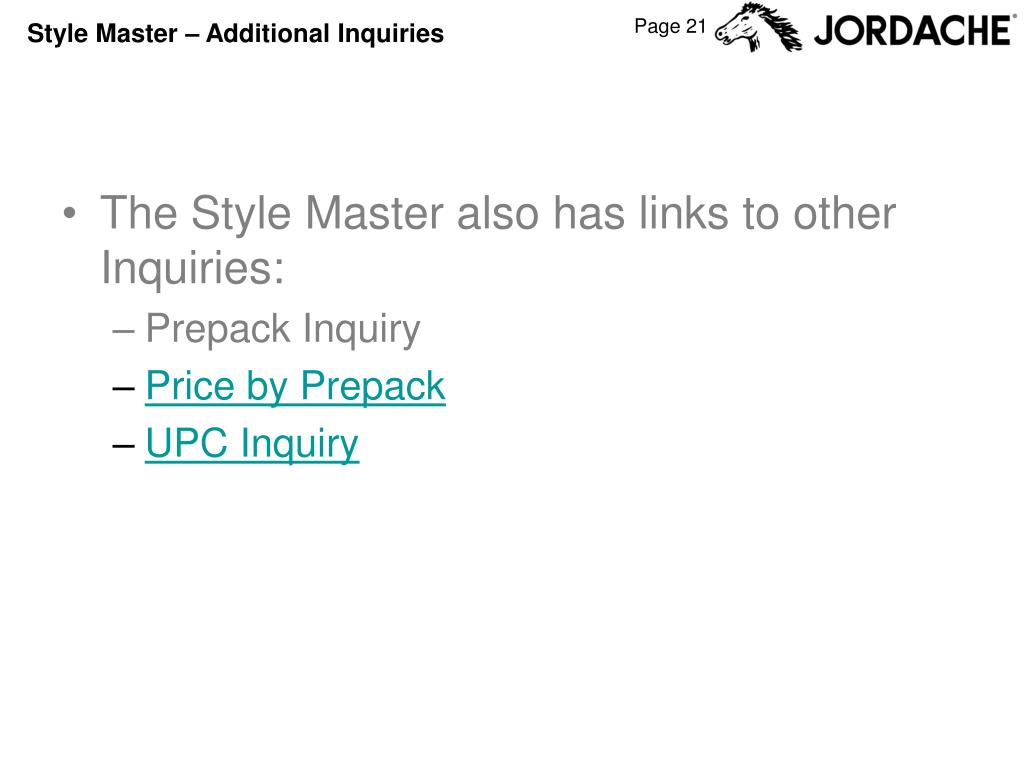The width and height of the screenshot is (1024, 768).
Task: Click the Jordache horse head logo
Action: (x=758, y=27)
